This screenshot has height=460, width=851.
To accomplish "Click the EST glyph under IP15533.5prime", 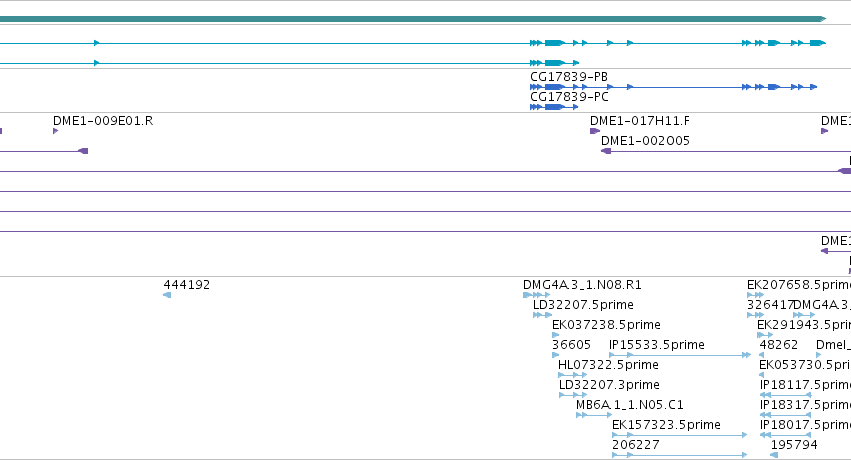I will (680, 355).
